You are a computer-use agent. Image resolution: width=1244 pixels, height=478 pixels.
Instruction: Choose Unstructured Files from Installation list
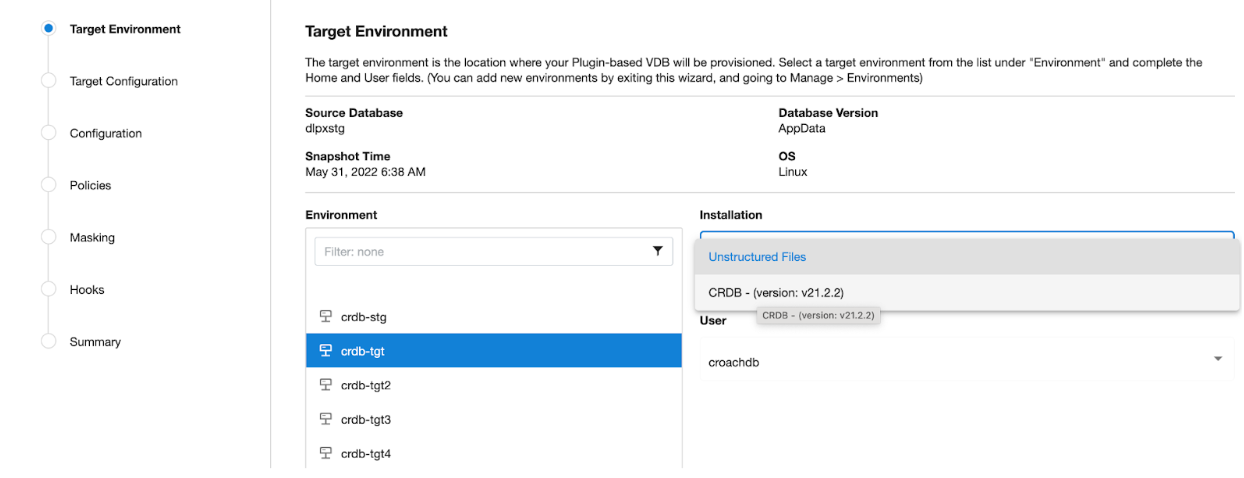pos(757,257)
